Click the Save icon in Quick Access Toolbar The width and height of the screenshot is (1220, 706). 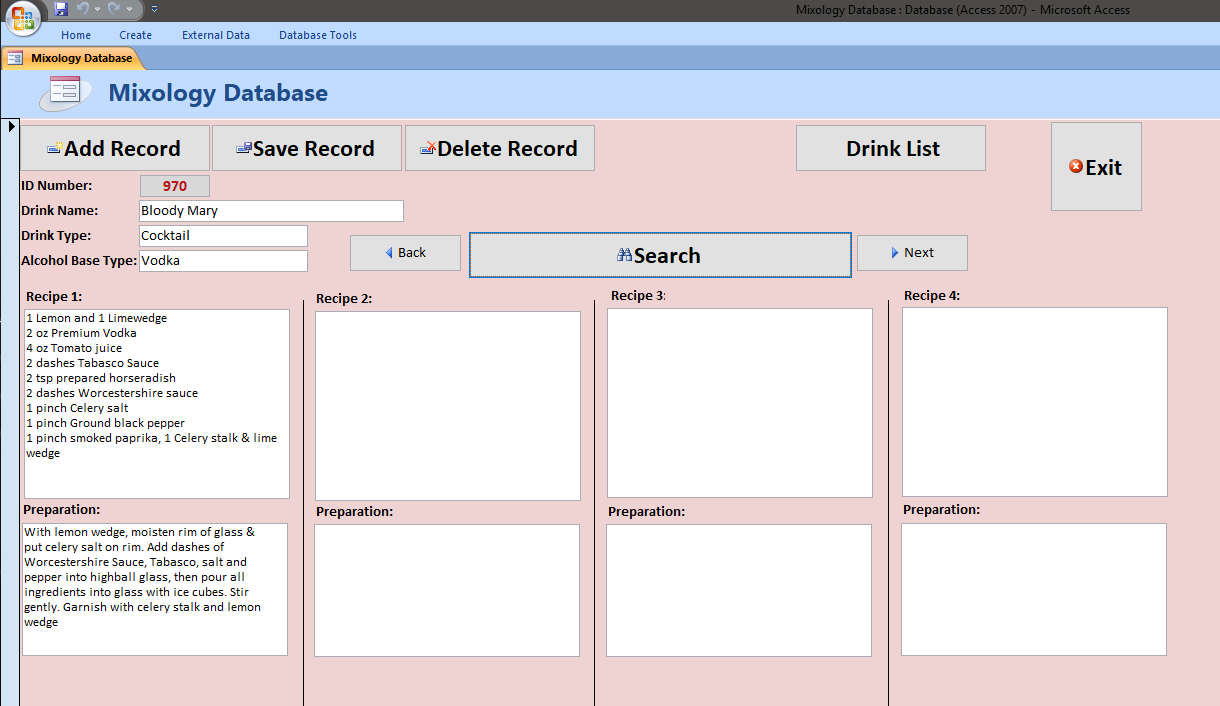point(61,9)
